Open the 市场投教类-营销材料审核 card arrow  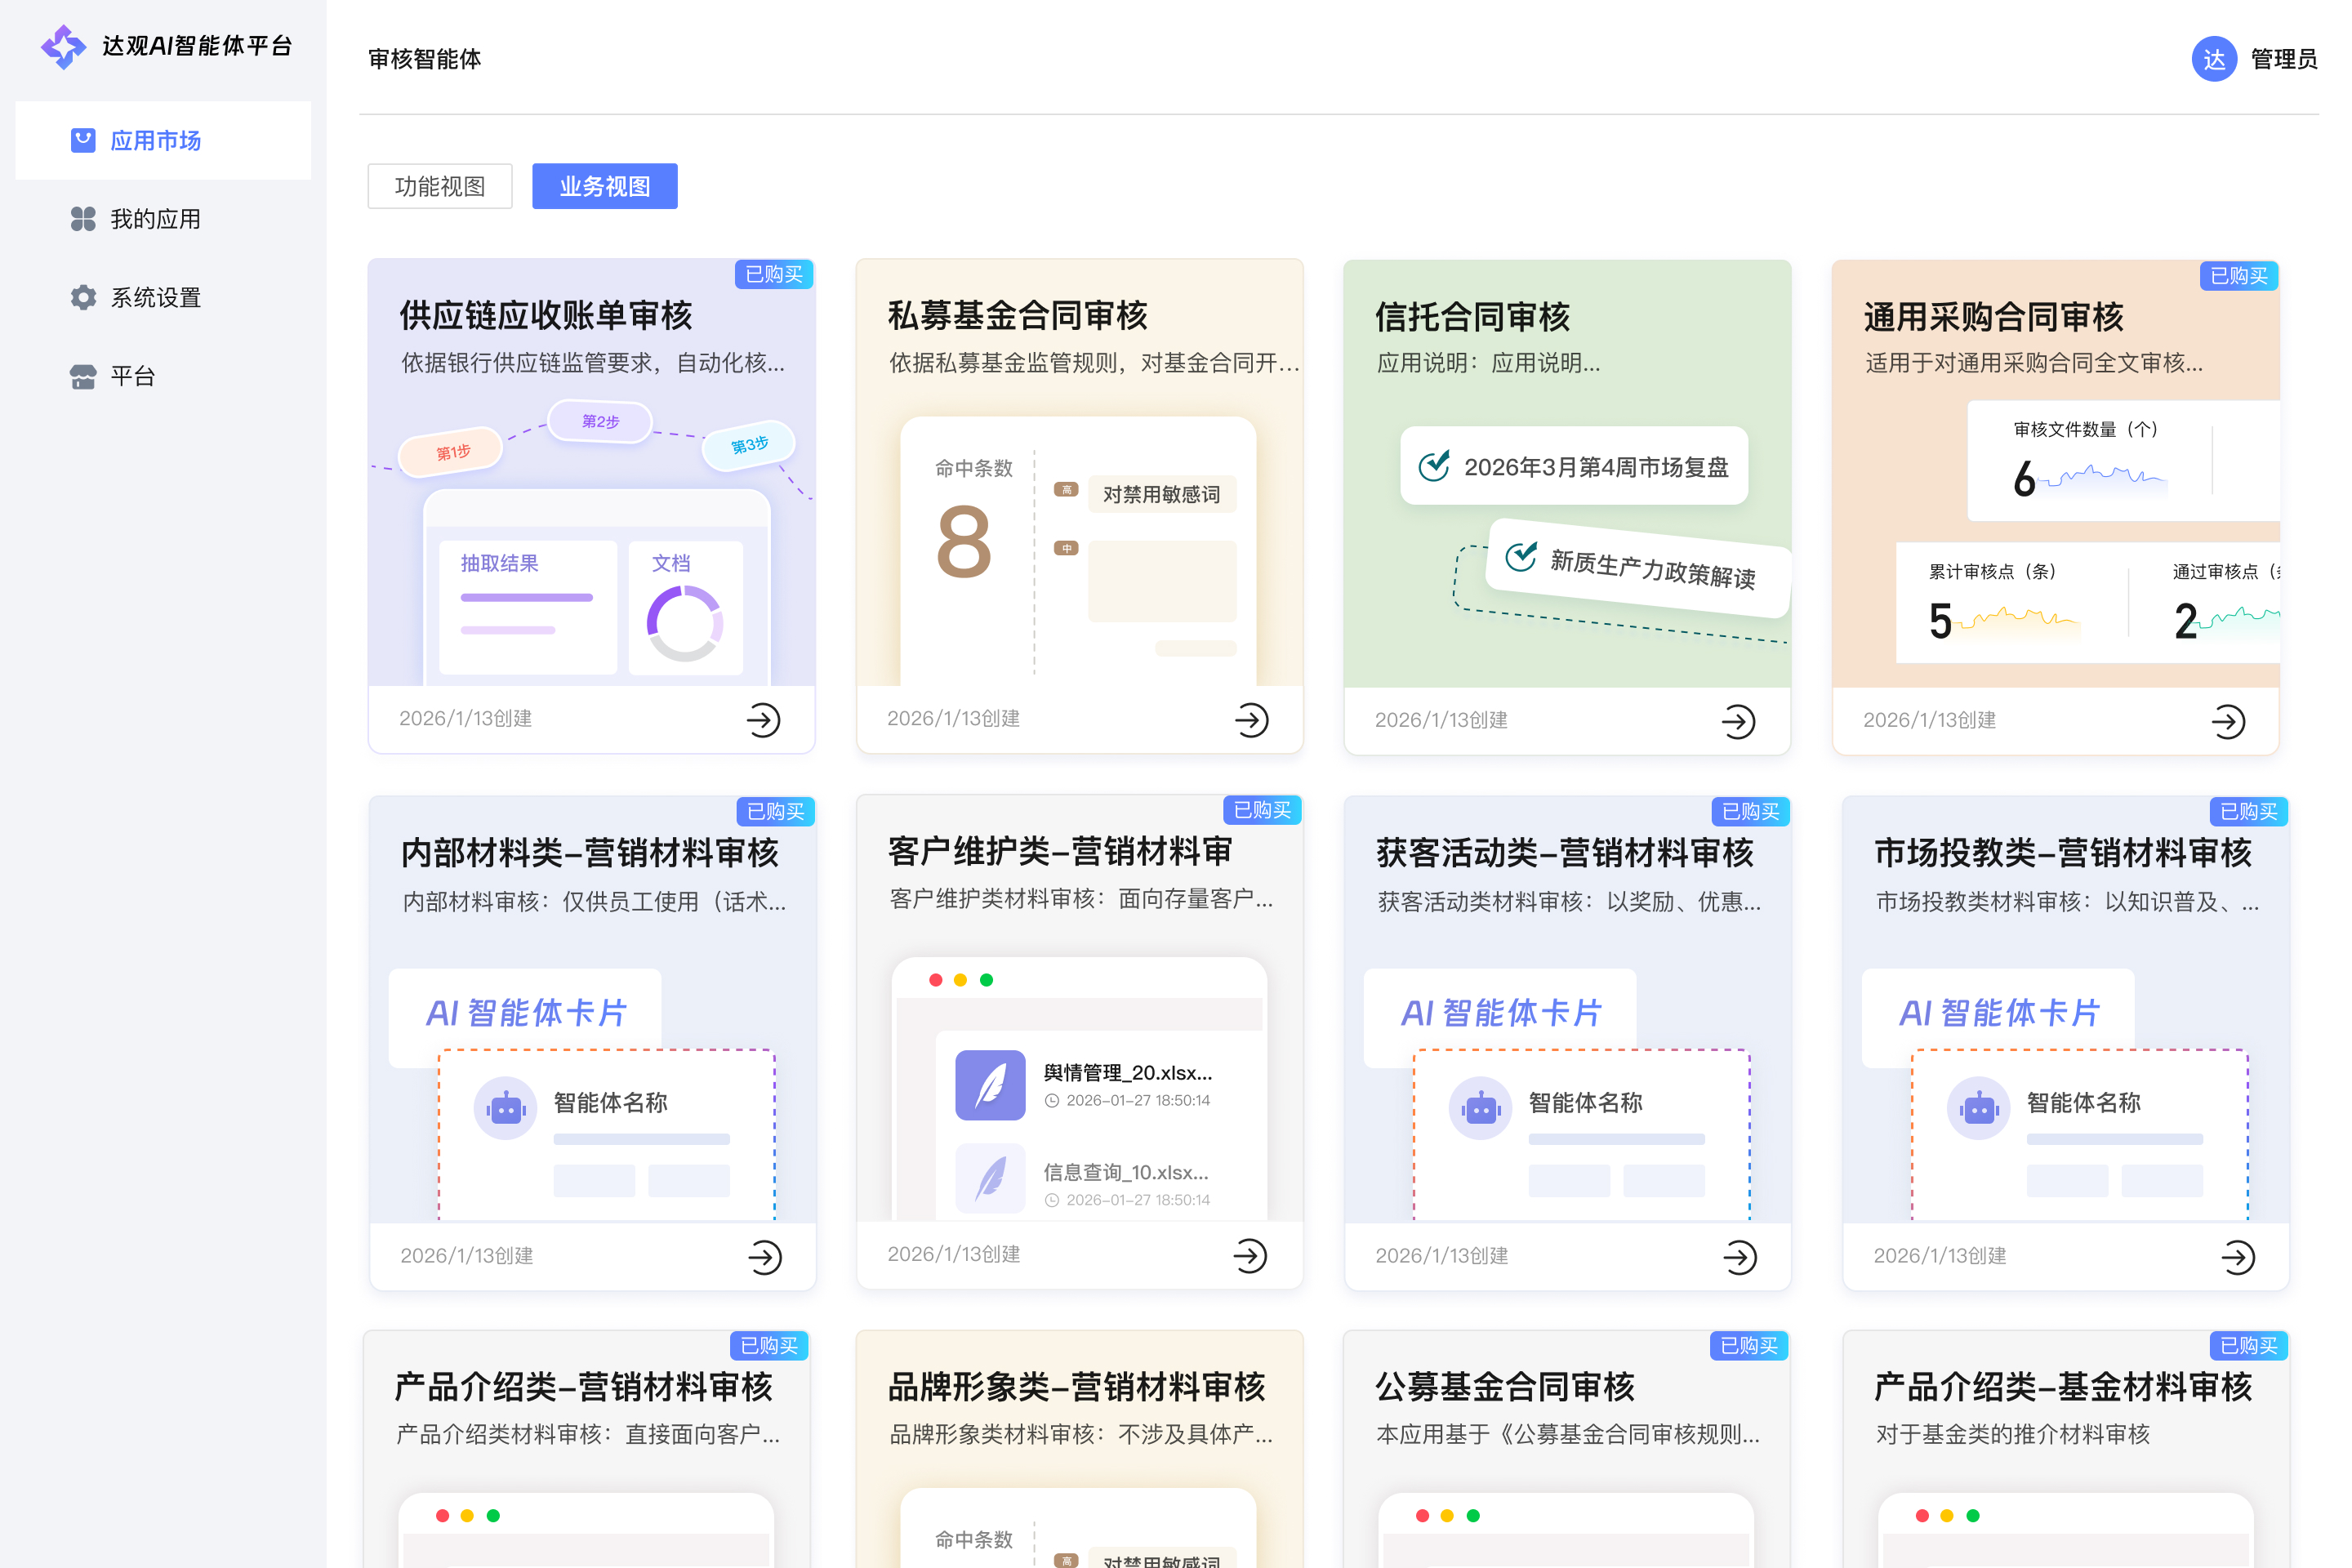point(2238,1257)
